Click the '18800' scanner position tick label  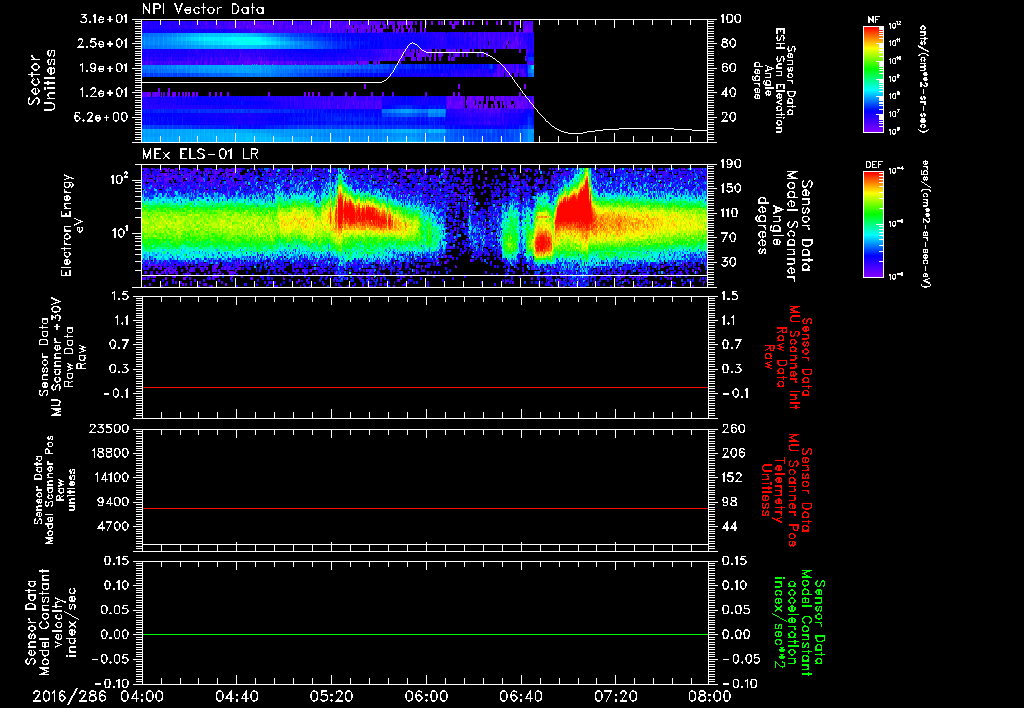tap(109, 453)
